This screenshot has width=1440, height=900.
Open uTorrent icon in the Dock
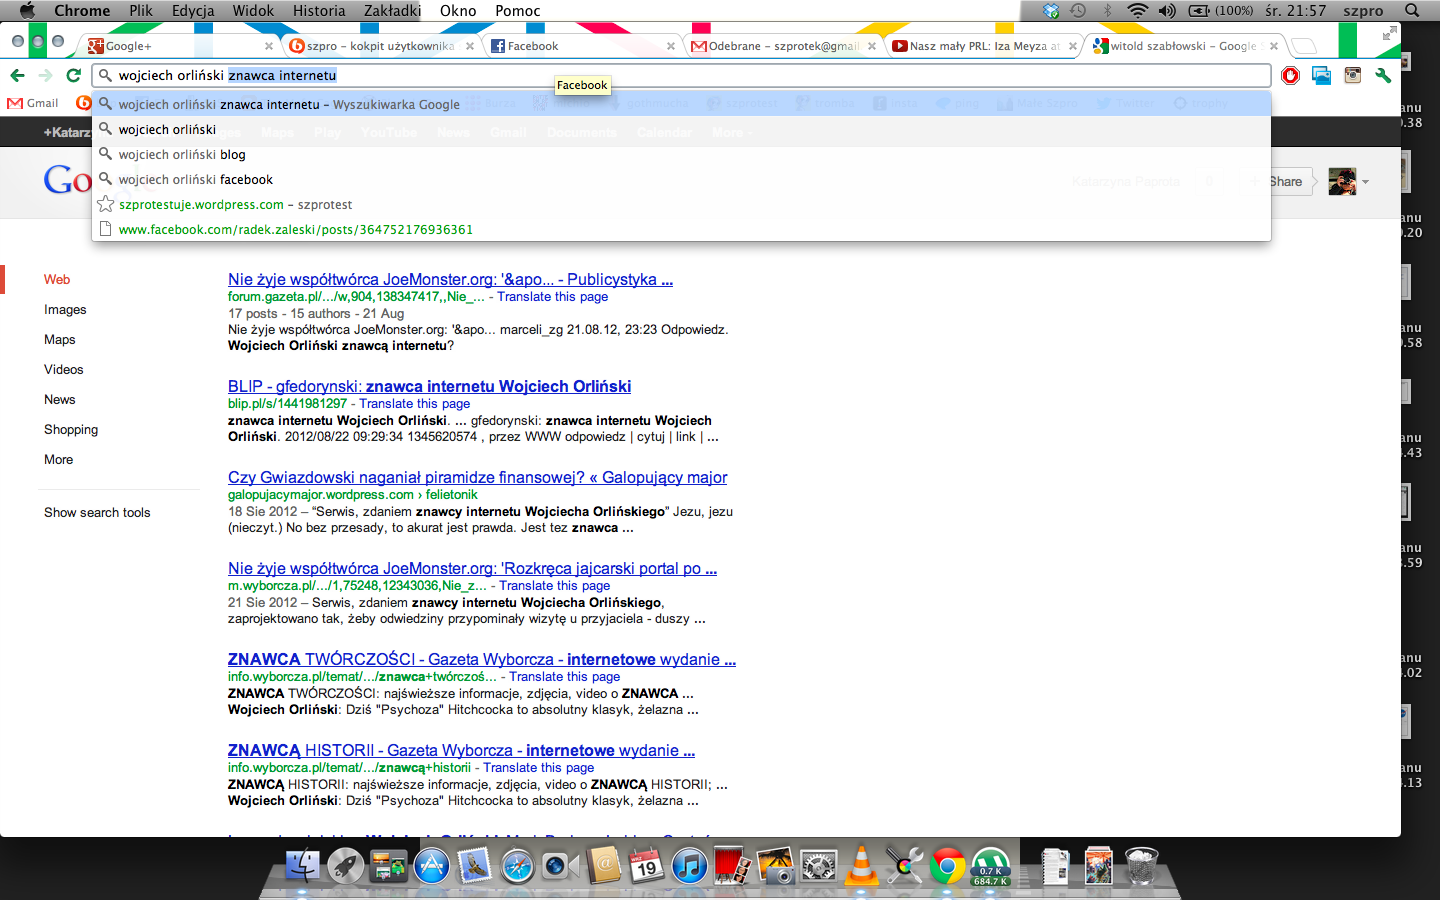(x=990, y=866)
